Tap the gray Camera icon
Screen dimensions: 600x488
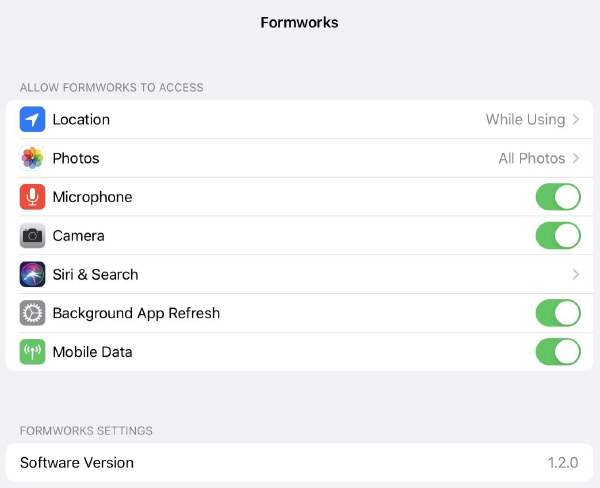33,236
